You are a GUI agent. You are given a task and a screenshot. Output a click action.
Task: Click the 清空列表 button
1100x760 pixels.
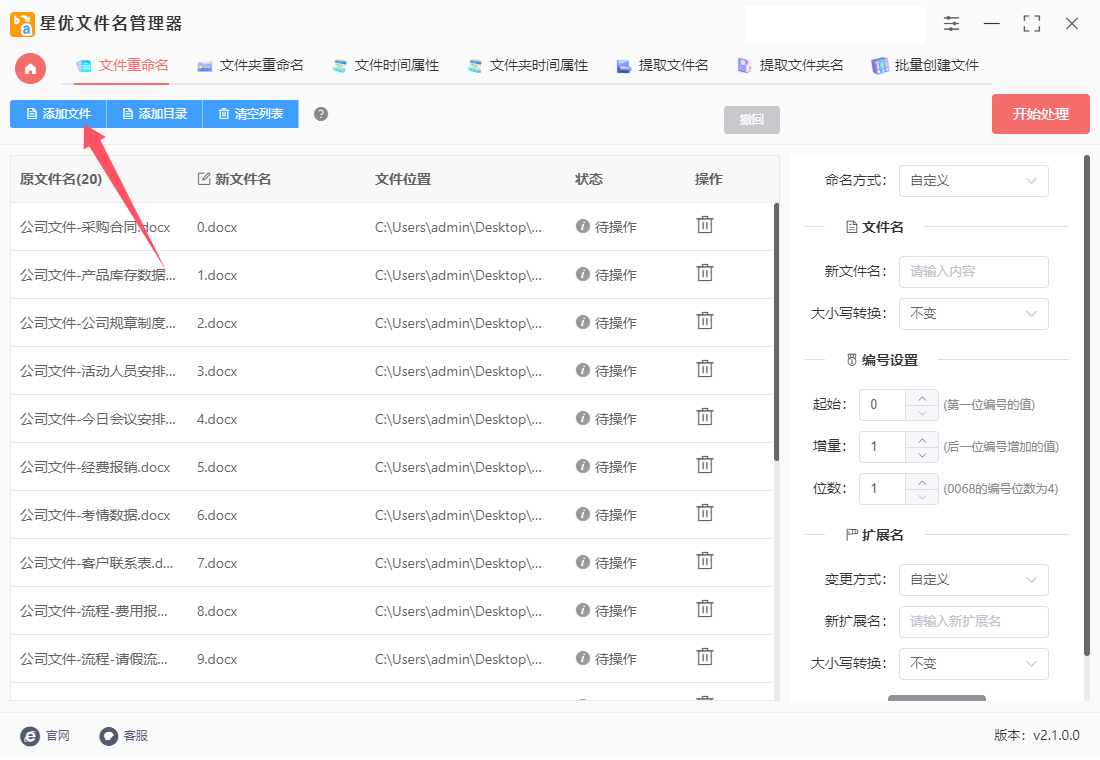pos(250,114)
